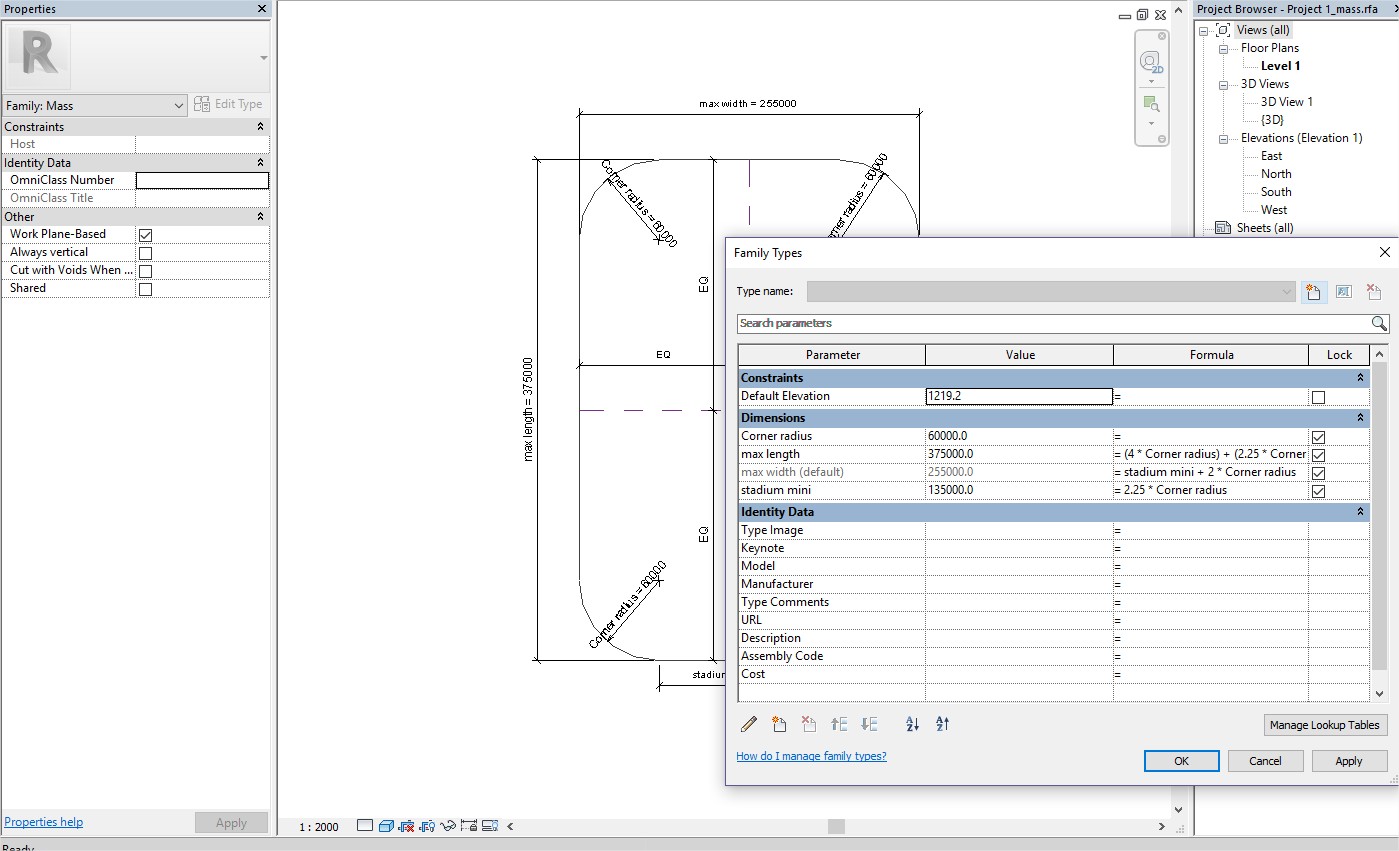Screen dimensions: 1399x851
Task: Open the 'How do I manage family types?' link
Action: [x=811, y=756]
